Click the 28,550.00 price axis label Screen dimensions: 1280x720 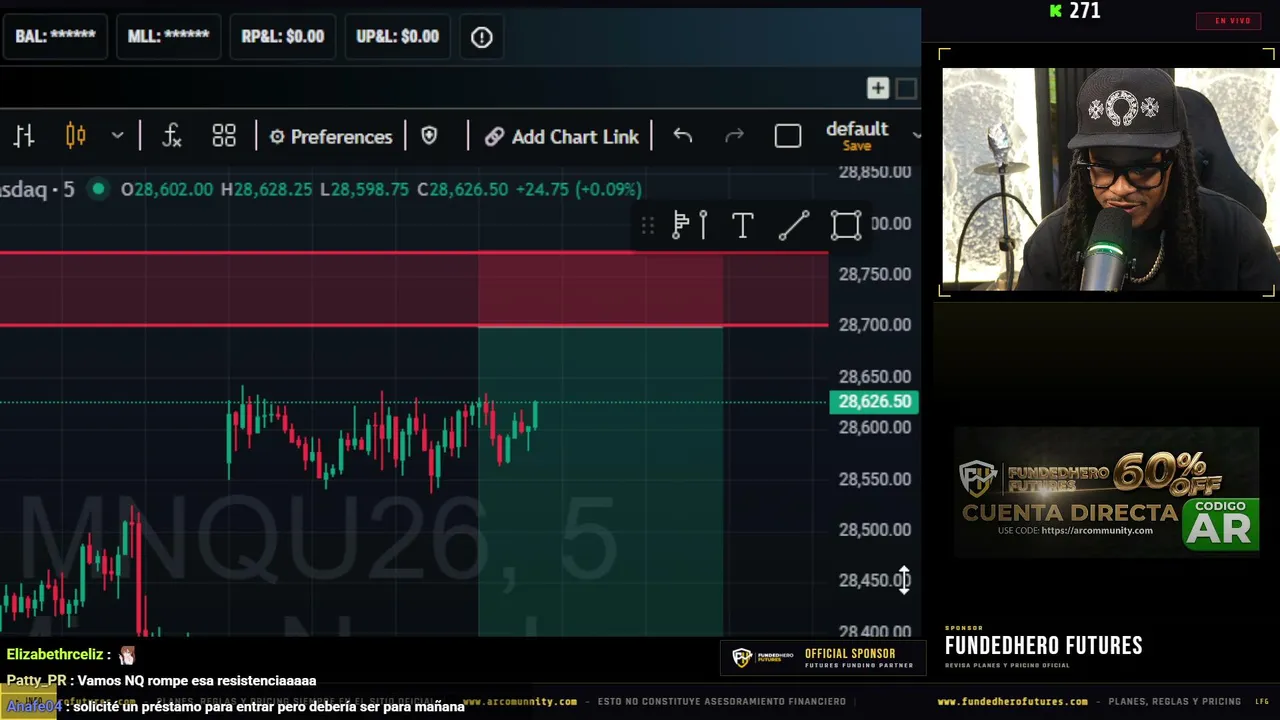tap(875, 479)
